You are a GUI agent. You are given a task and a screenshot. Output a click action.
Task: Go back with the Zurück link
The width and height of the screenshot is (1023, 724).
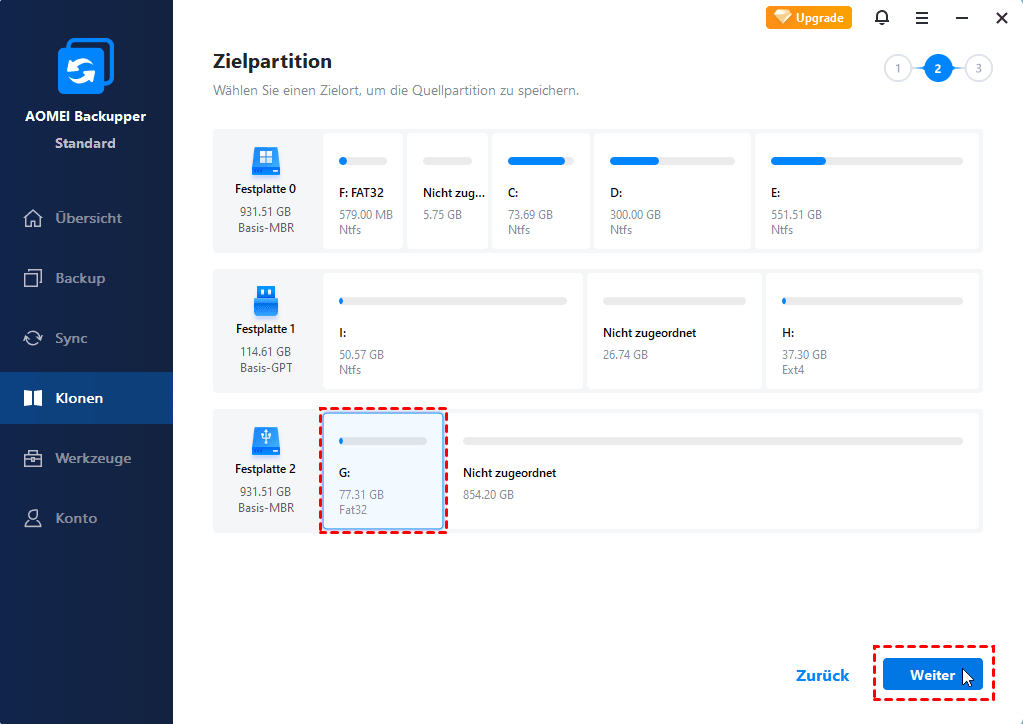822,675
